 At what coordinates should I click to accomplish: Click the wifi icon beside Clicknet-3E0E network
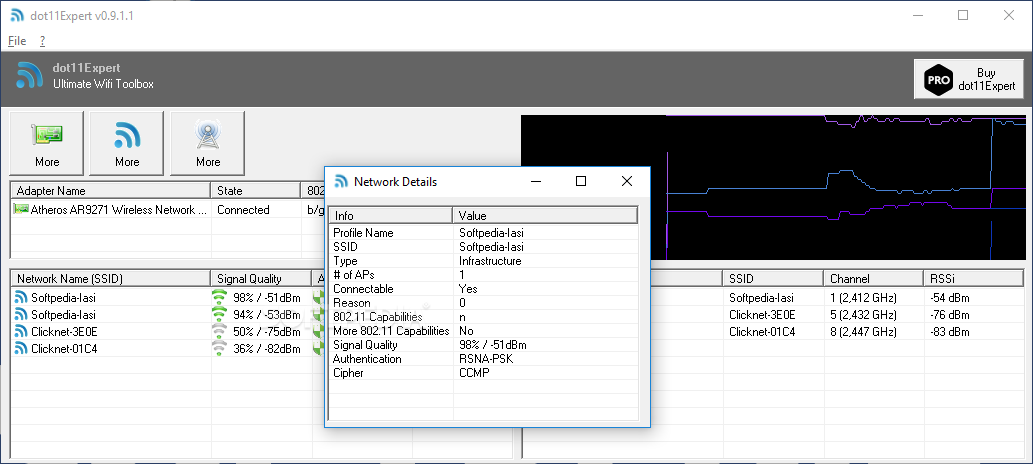(x=22, y=332)
